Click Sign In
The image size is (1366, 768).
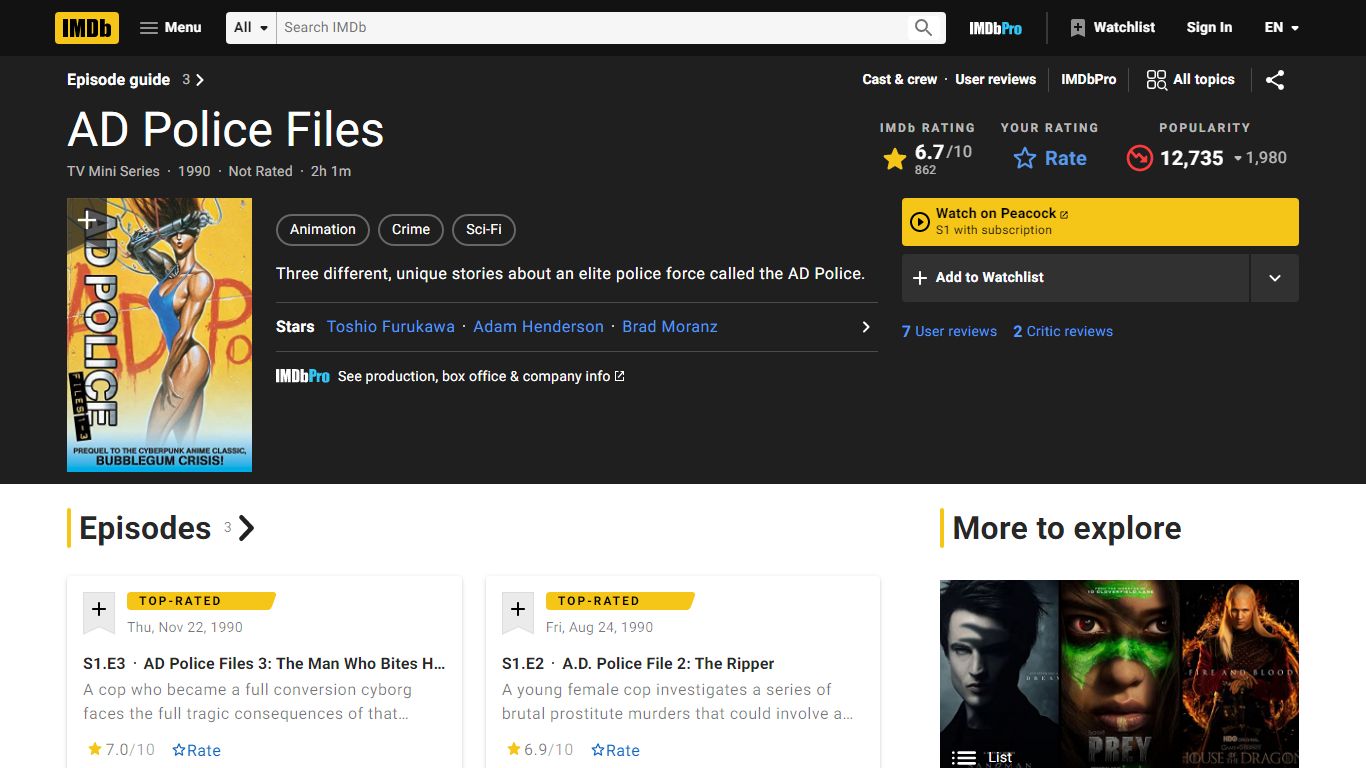1209,28
